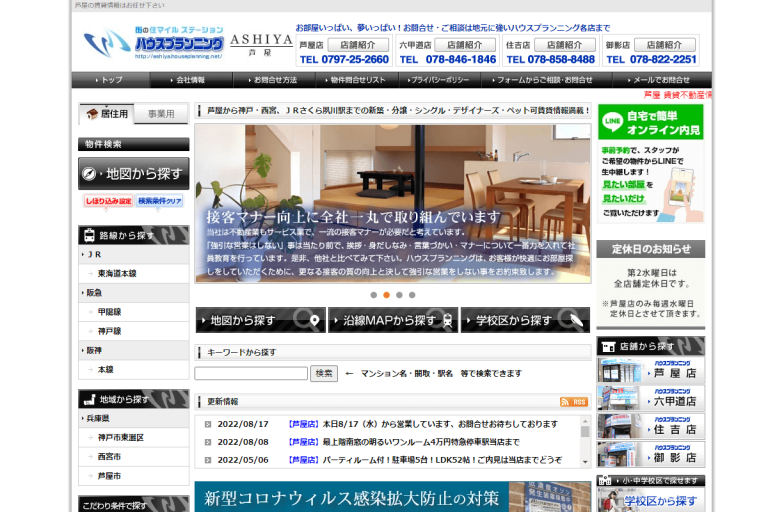
Task: Click しぼり込み設定 red button
Action: [x=108, y=201]
